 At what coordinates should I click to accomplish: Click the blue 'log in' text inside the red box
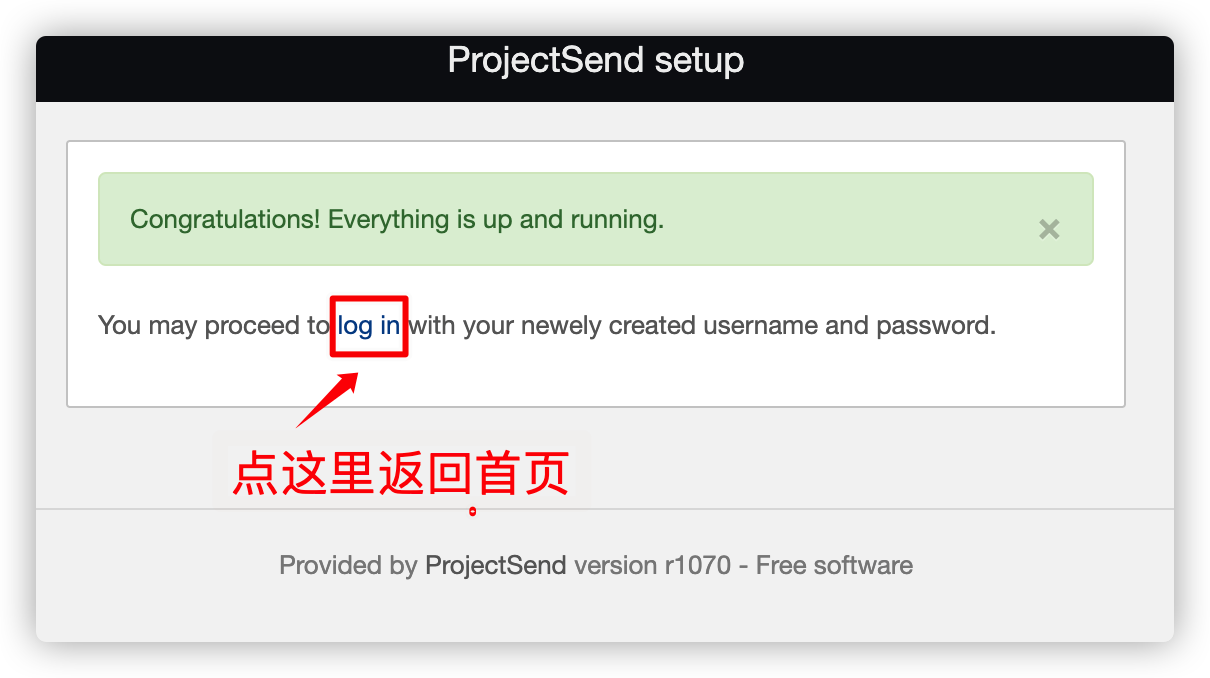(368, 325)
